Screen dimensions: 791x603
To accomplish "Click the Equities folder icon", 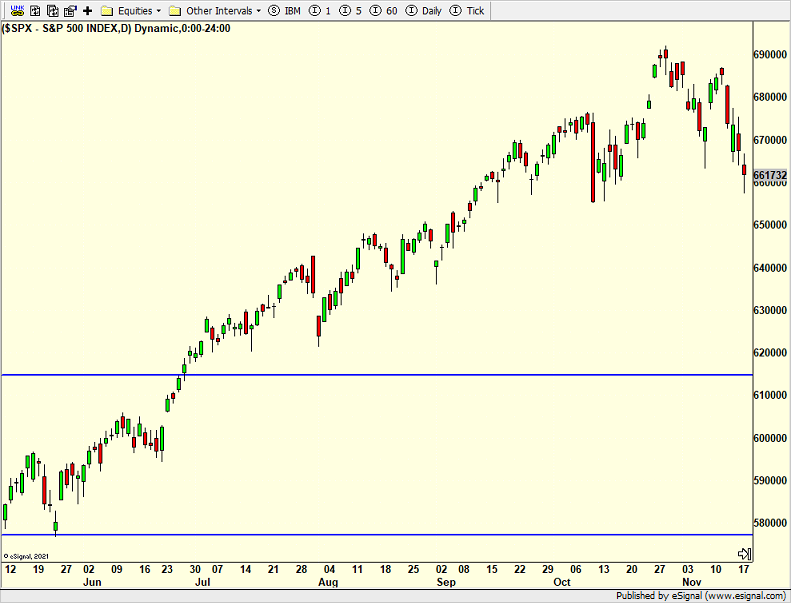I will [108, 10].
